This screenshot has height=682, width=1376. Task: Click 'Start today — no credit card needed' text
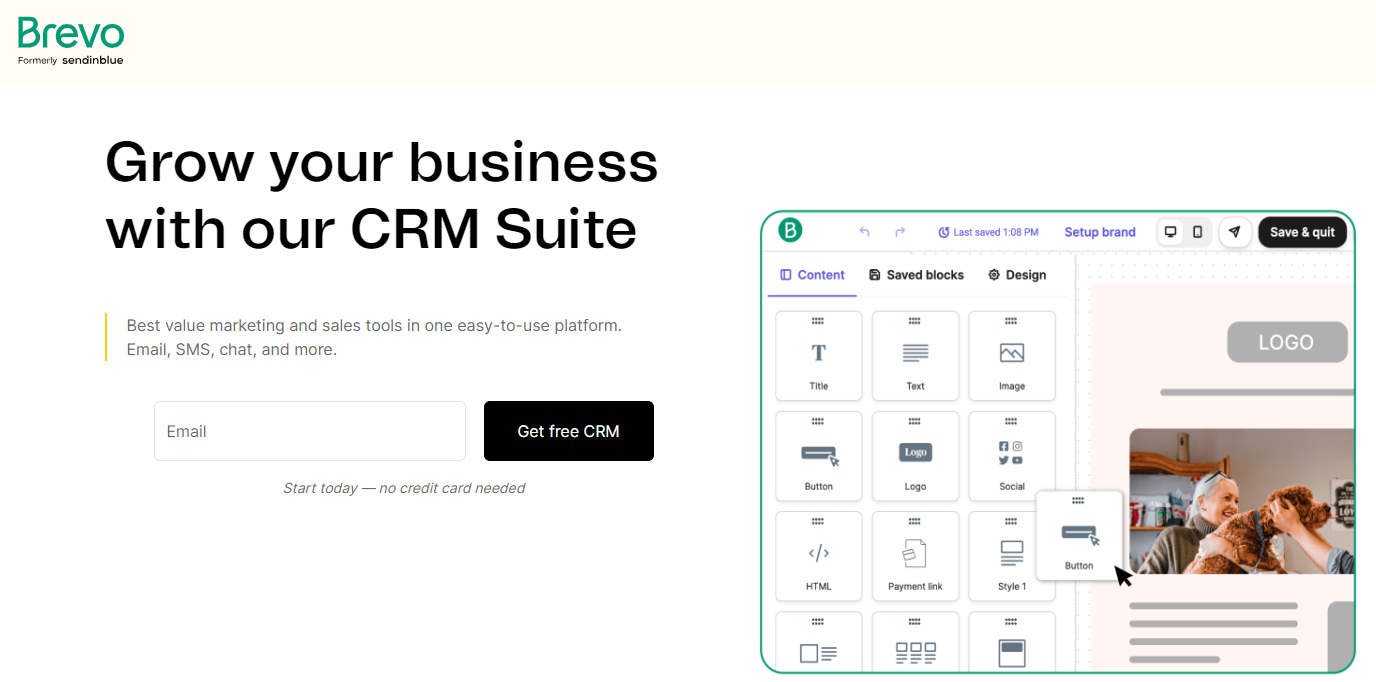click(x=404, y=488)
